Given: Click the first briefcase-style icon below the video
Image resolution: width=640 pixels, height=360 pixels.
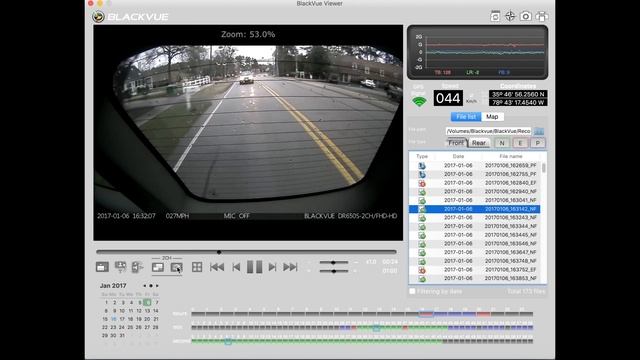Looking at the screenshot, I should click(102, 267).
